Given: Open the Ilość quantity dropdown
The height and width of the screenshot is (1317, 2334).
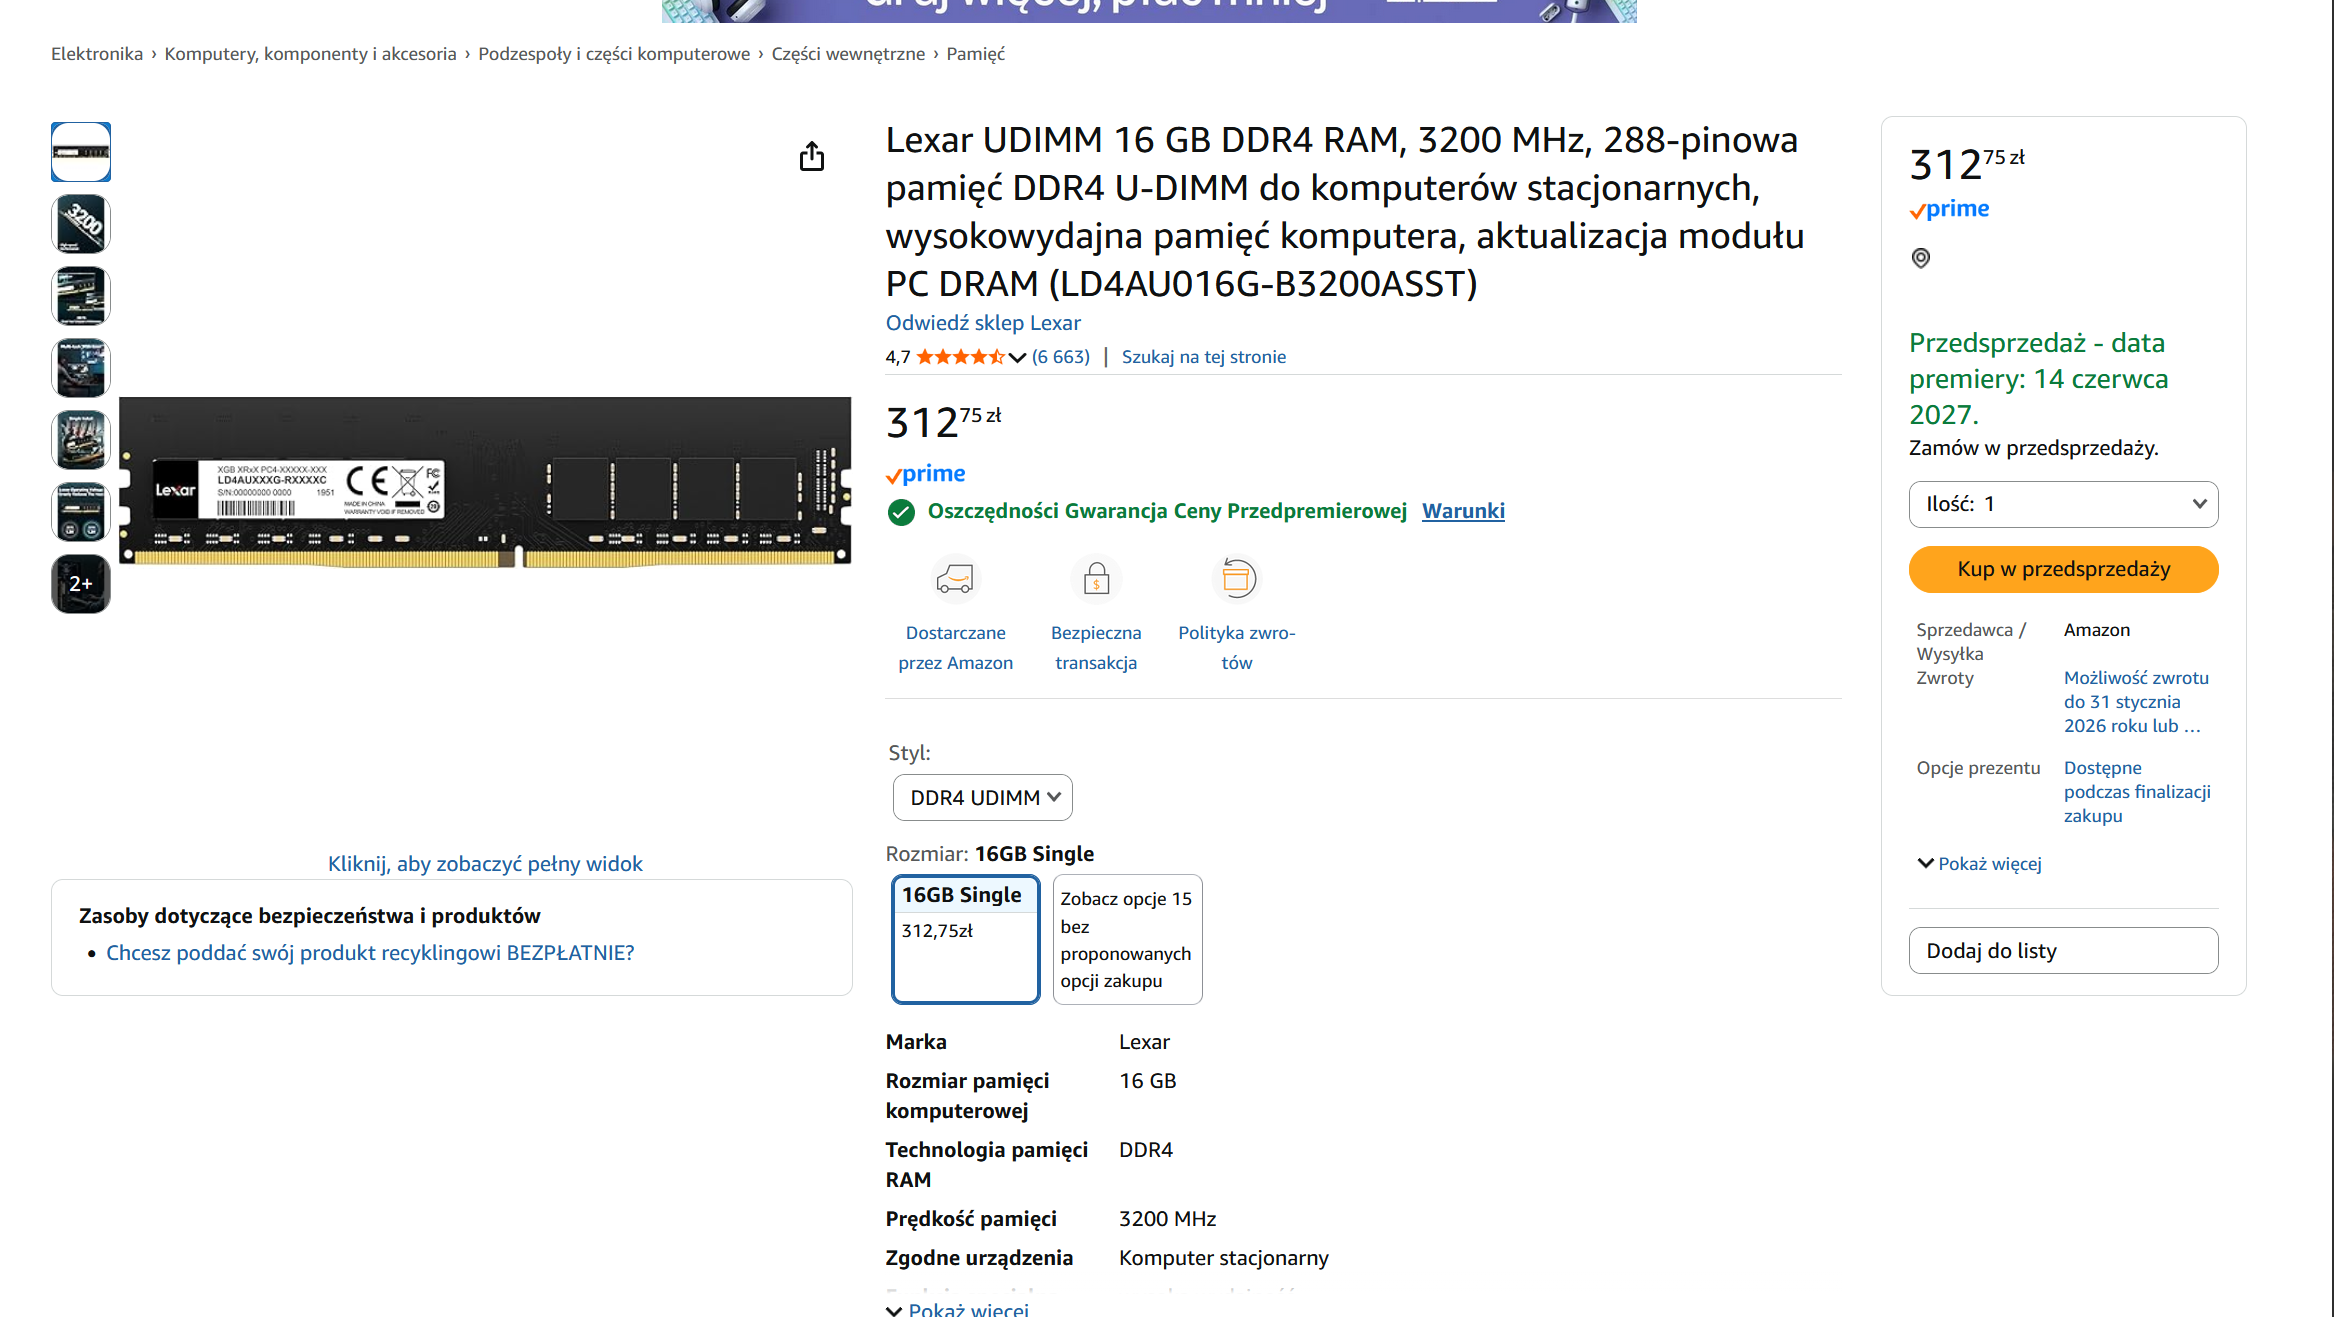Looking at the screenshot, I should (x=2063, y=504).
